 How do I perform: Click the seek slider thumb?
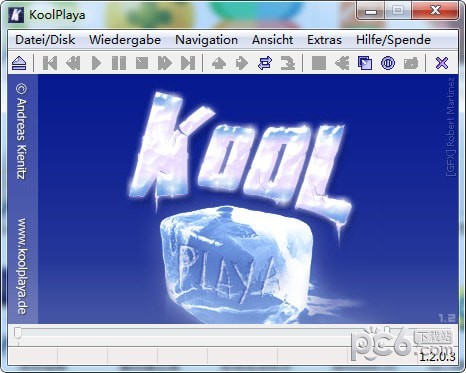pyautogui.click(x=18, y=333)
